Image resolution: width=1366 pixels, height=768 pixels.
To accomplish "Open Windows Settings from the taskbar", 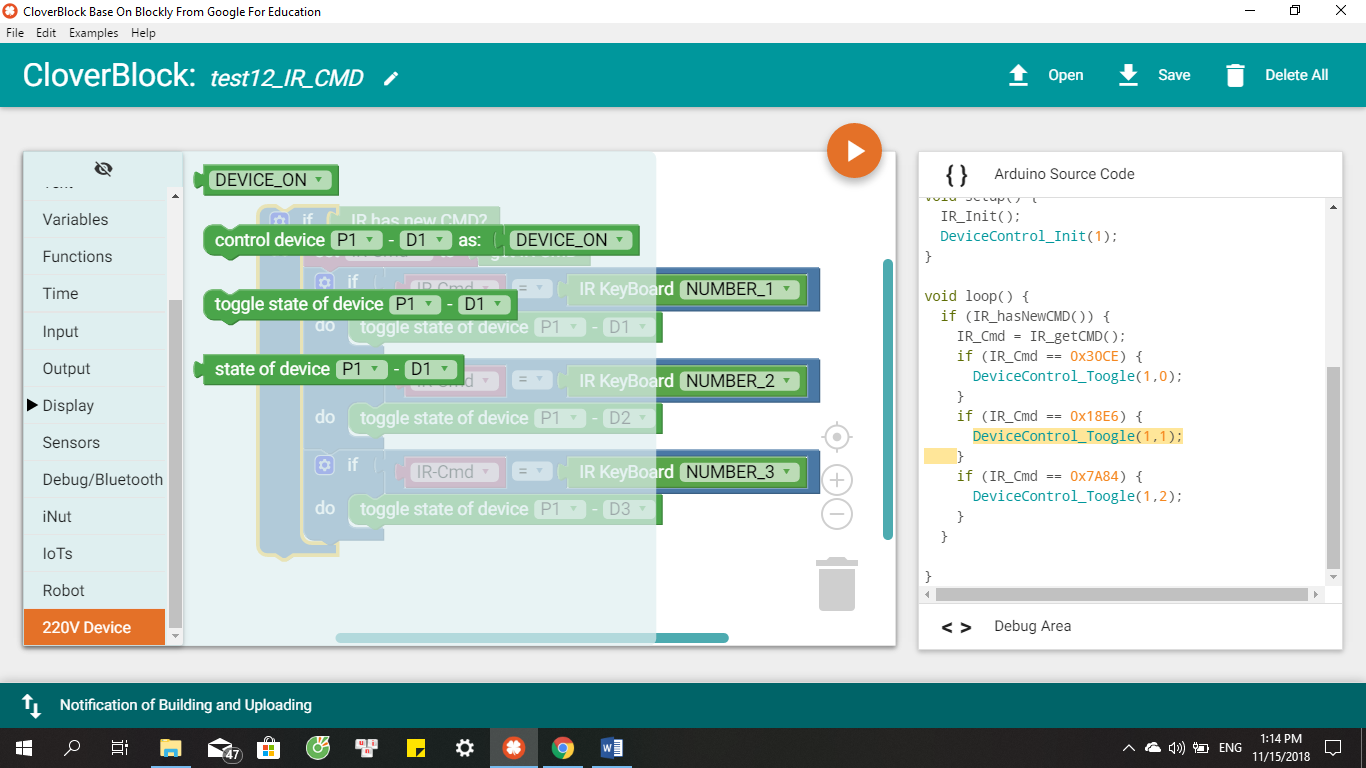I will 465,748.
